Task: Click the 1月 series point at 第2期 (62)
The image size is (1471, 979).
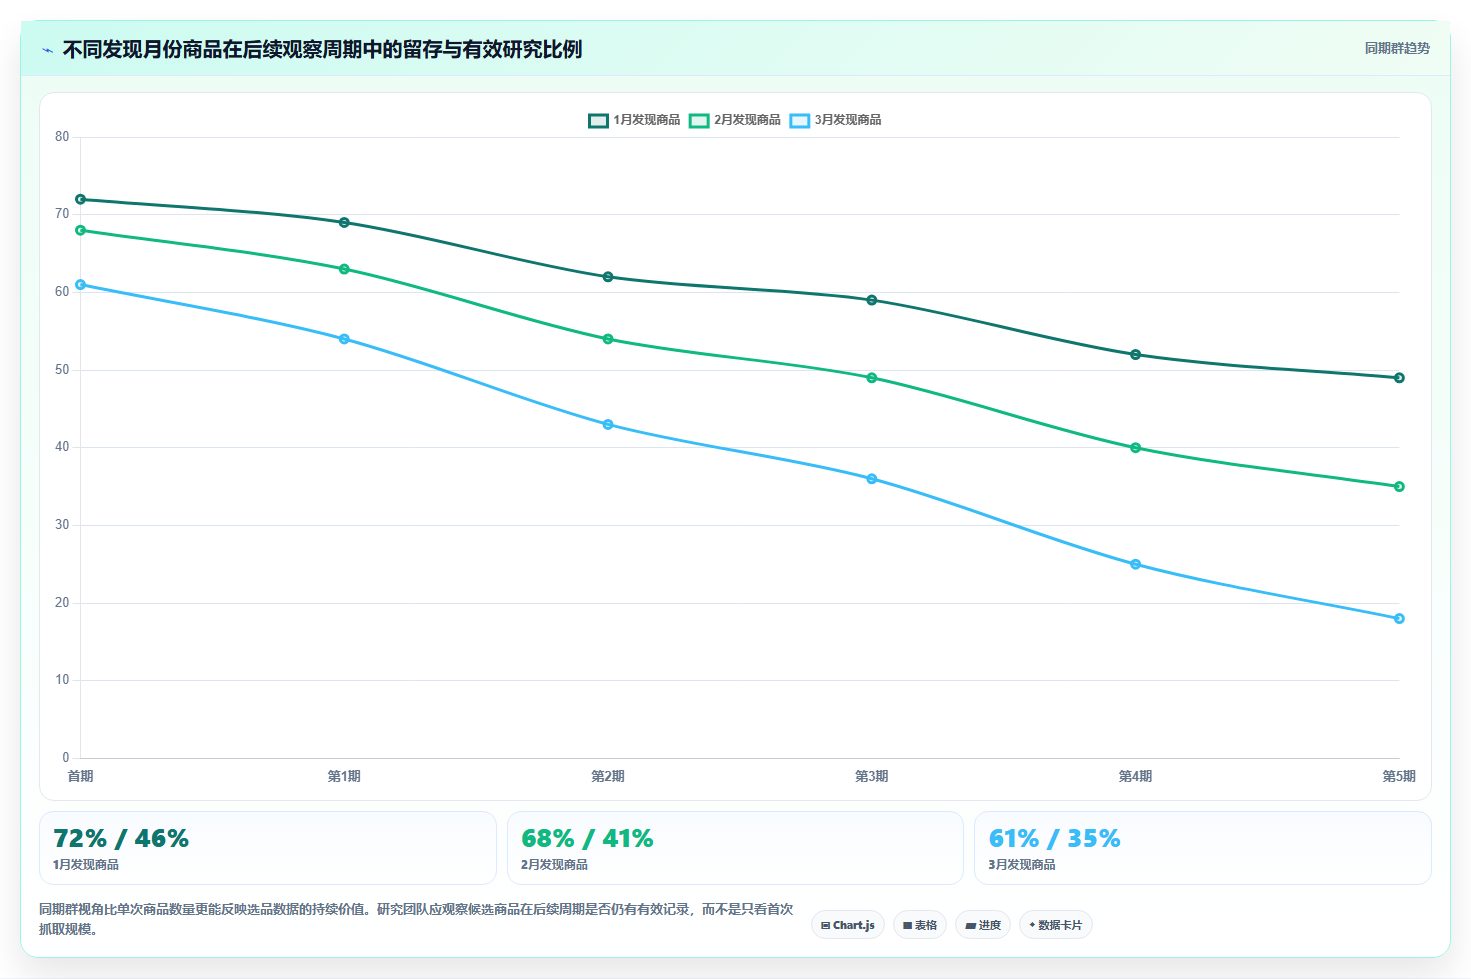Action: (x=608, y=277)
